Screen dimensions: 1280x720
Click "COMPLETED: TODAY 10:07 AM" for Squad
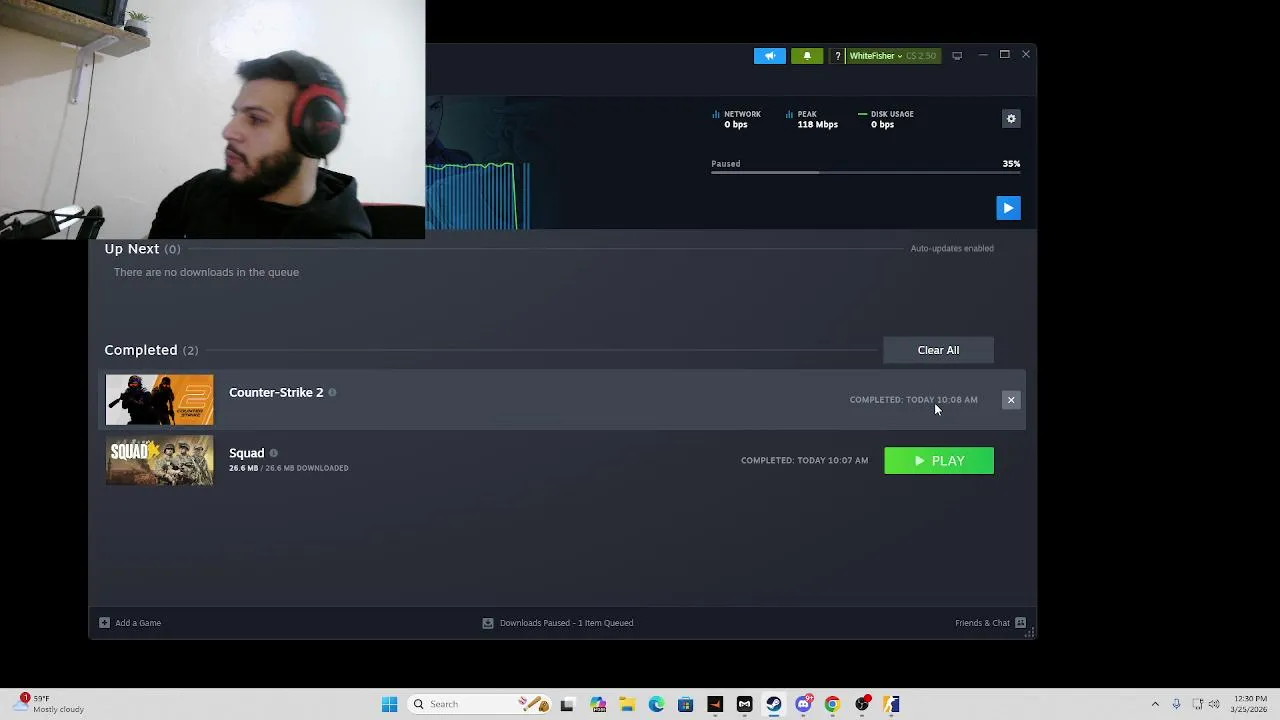(804, 461)
